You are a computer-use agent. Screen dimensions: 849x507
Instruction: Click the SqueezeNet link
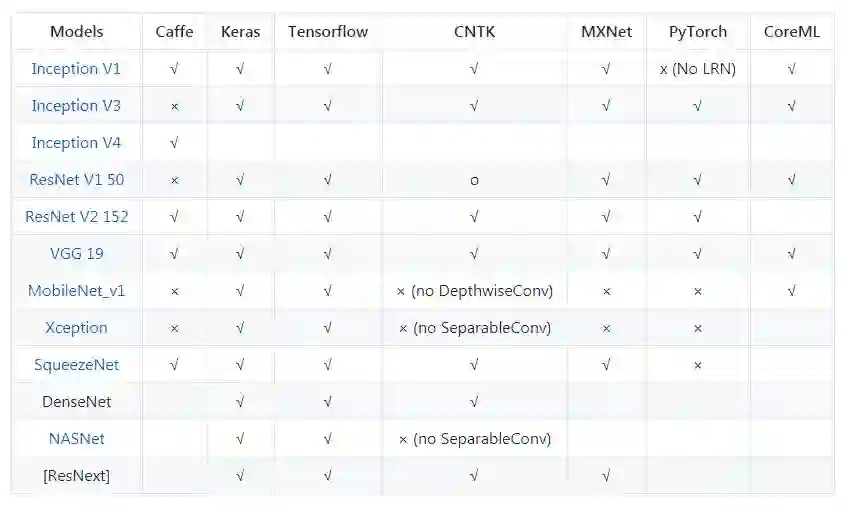pyautogui.click(x=76, y=365)
